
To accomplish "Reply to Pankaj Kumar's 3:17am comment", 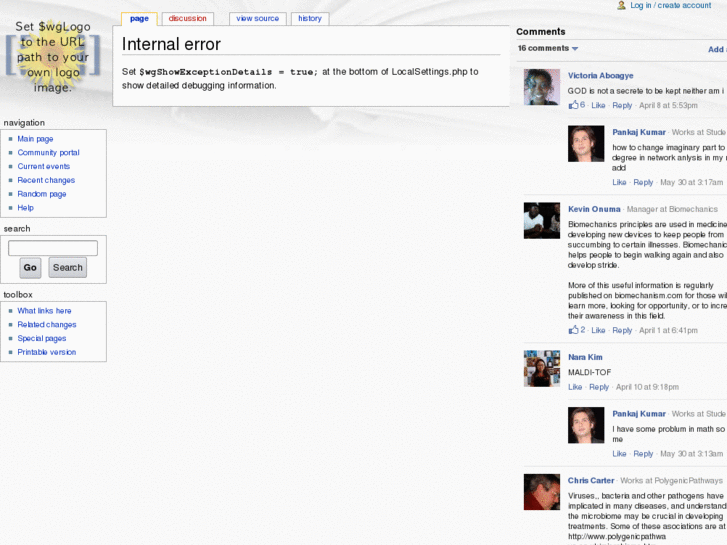I will point(643,182).
